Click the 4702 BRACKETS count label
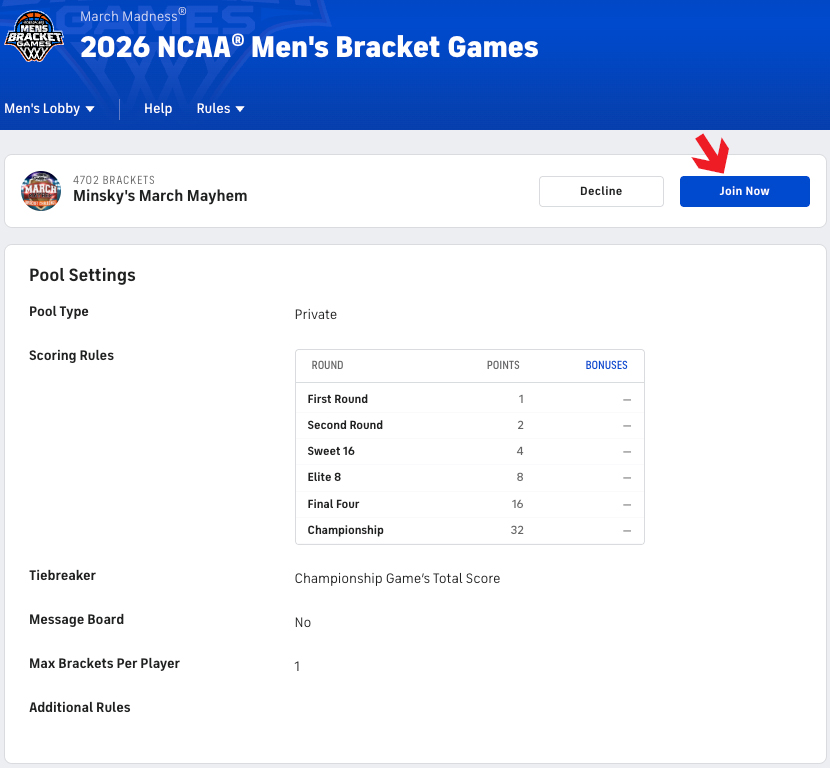The image size is (830, 768). click(114, 180)
